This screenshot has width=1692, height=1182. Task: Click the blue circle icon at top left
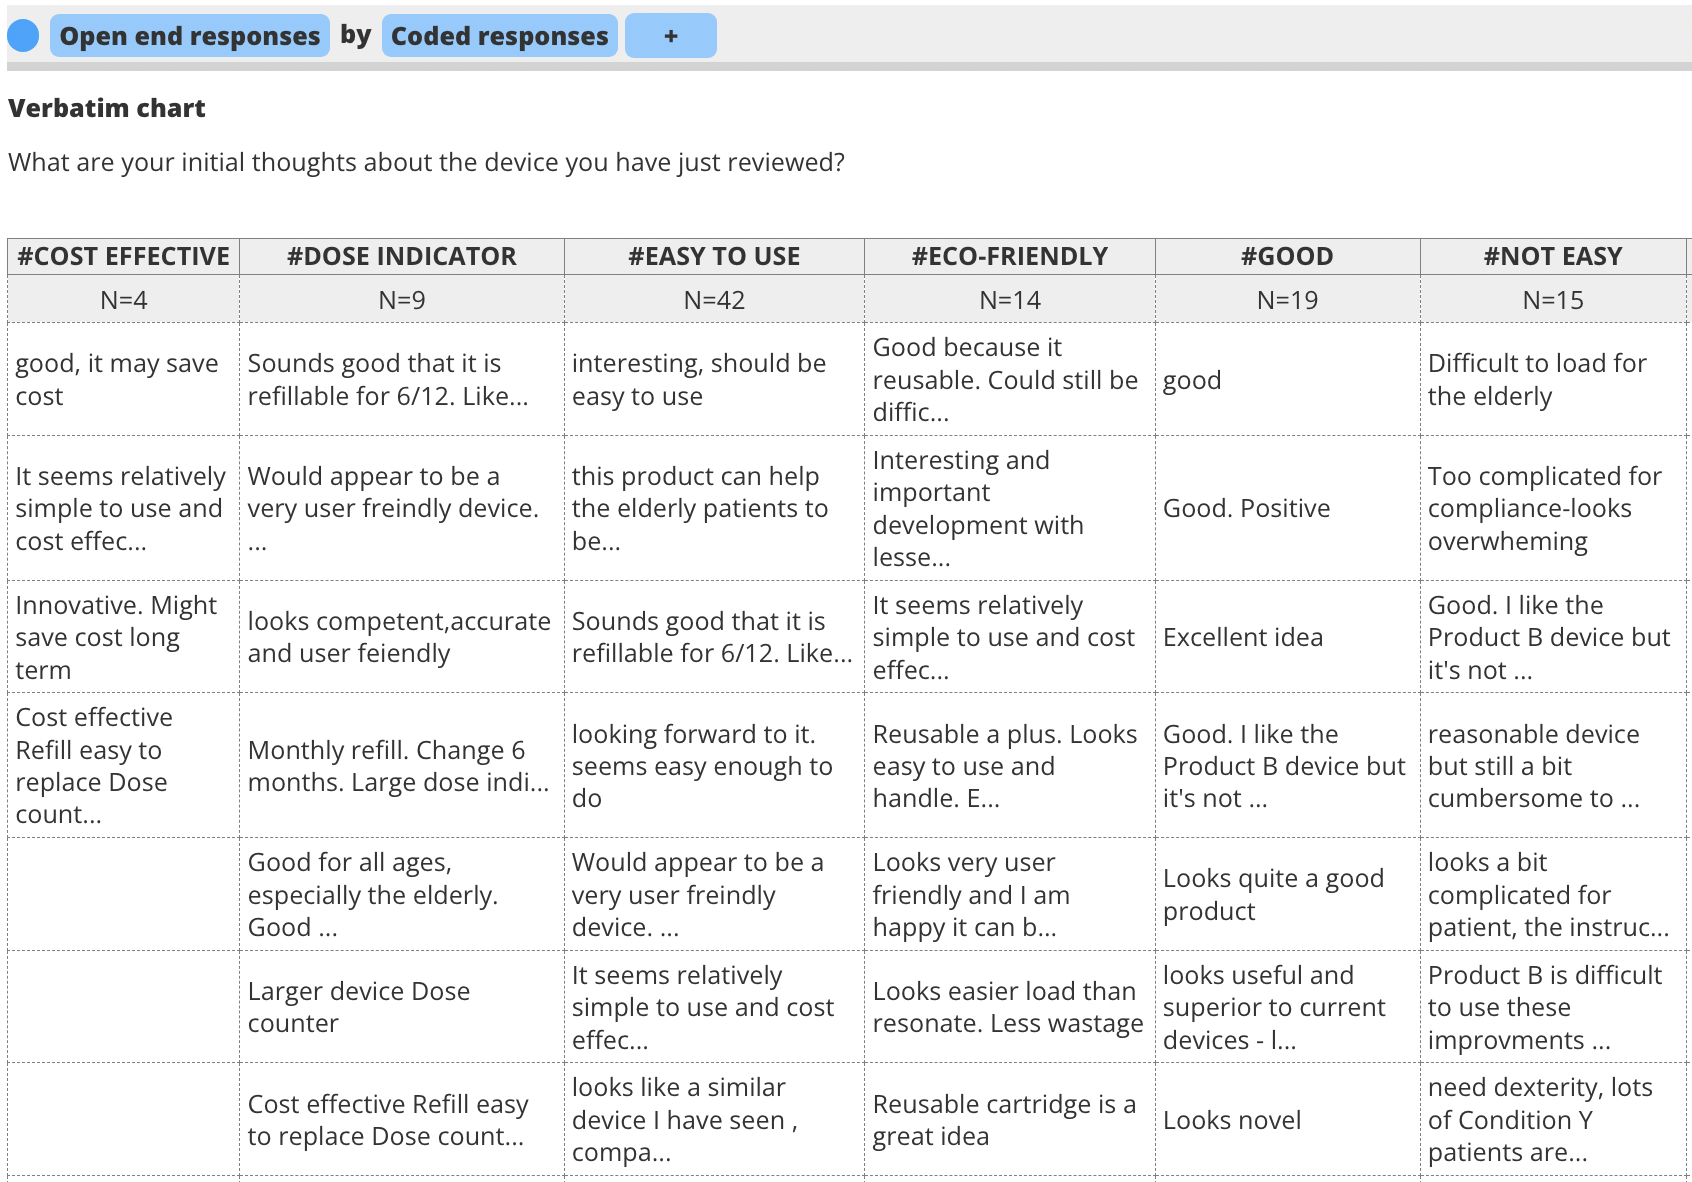coord(23,36)
